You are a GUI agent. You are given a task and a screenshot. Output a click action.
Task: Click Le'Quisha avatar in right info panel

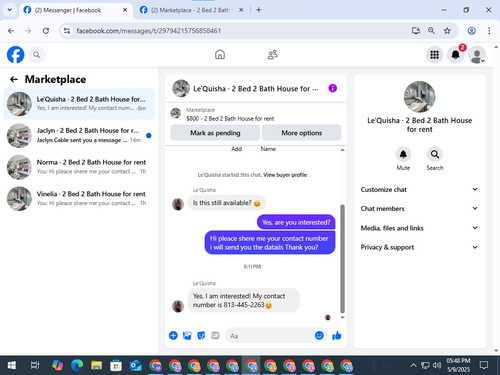coord(419,97)
